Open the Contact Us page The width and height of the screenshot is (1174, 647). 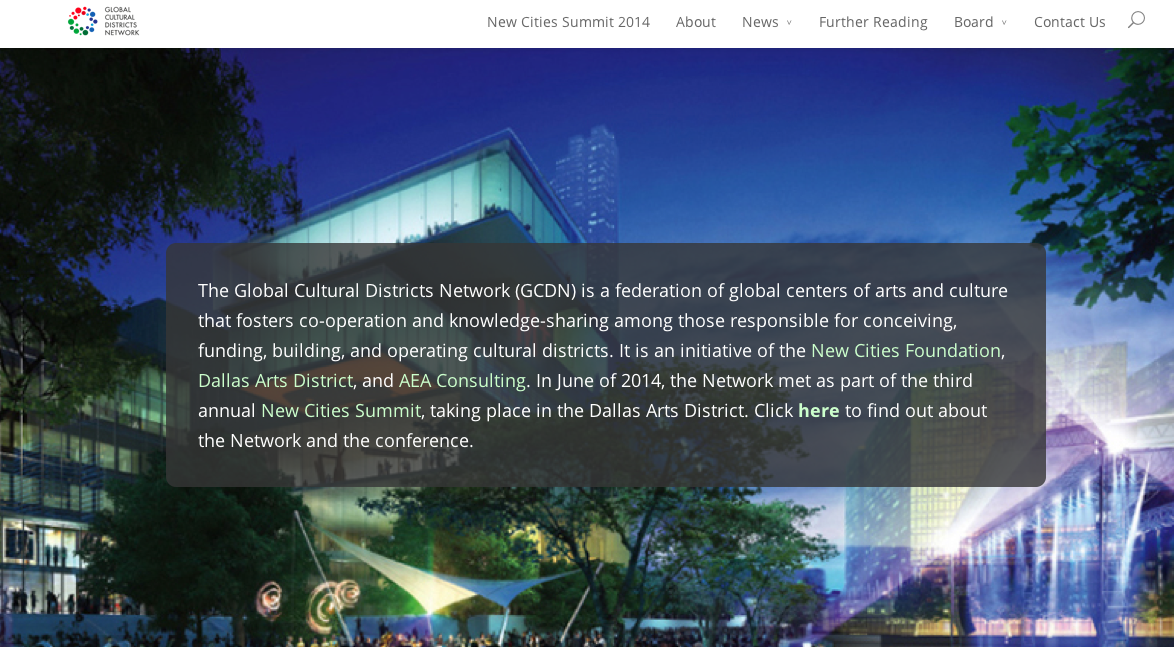(x=1069, y=22)
